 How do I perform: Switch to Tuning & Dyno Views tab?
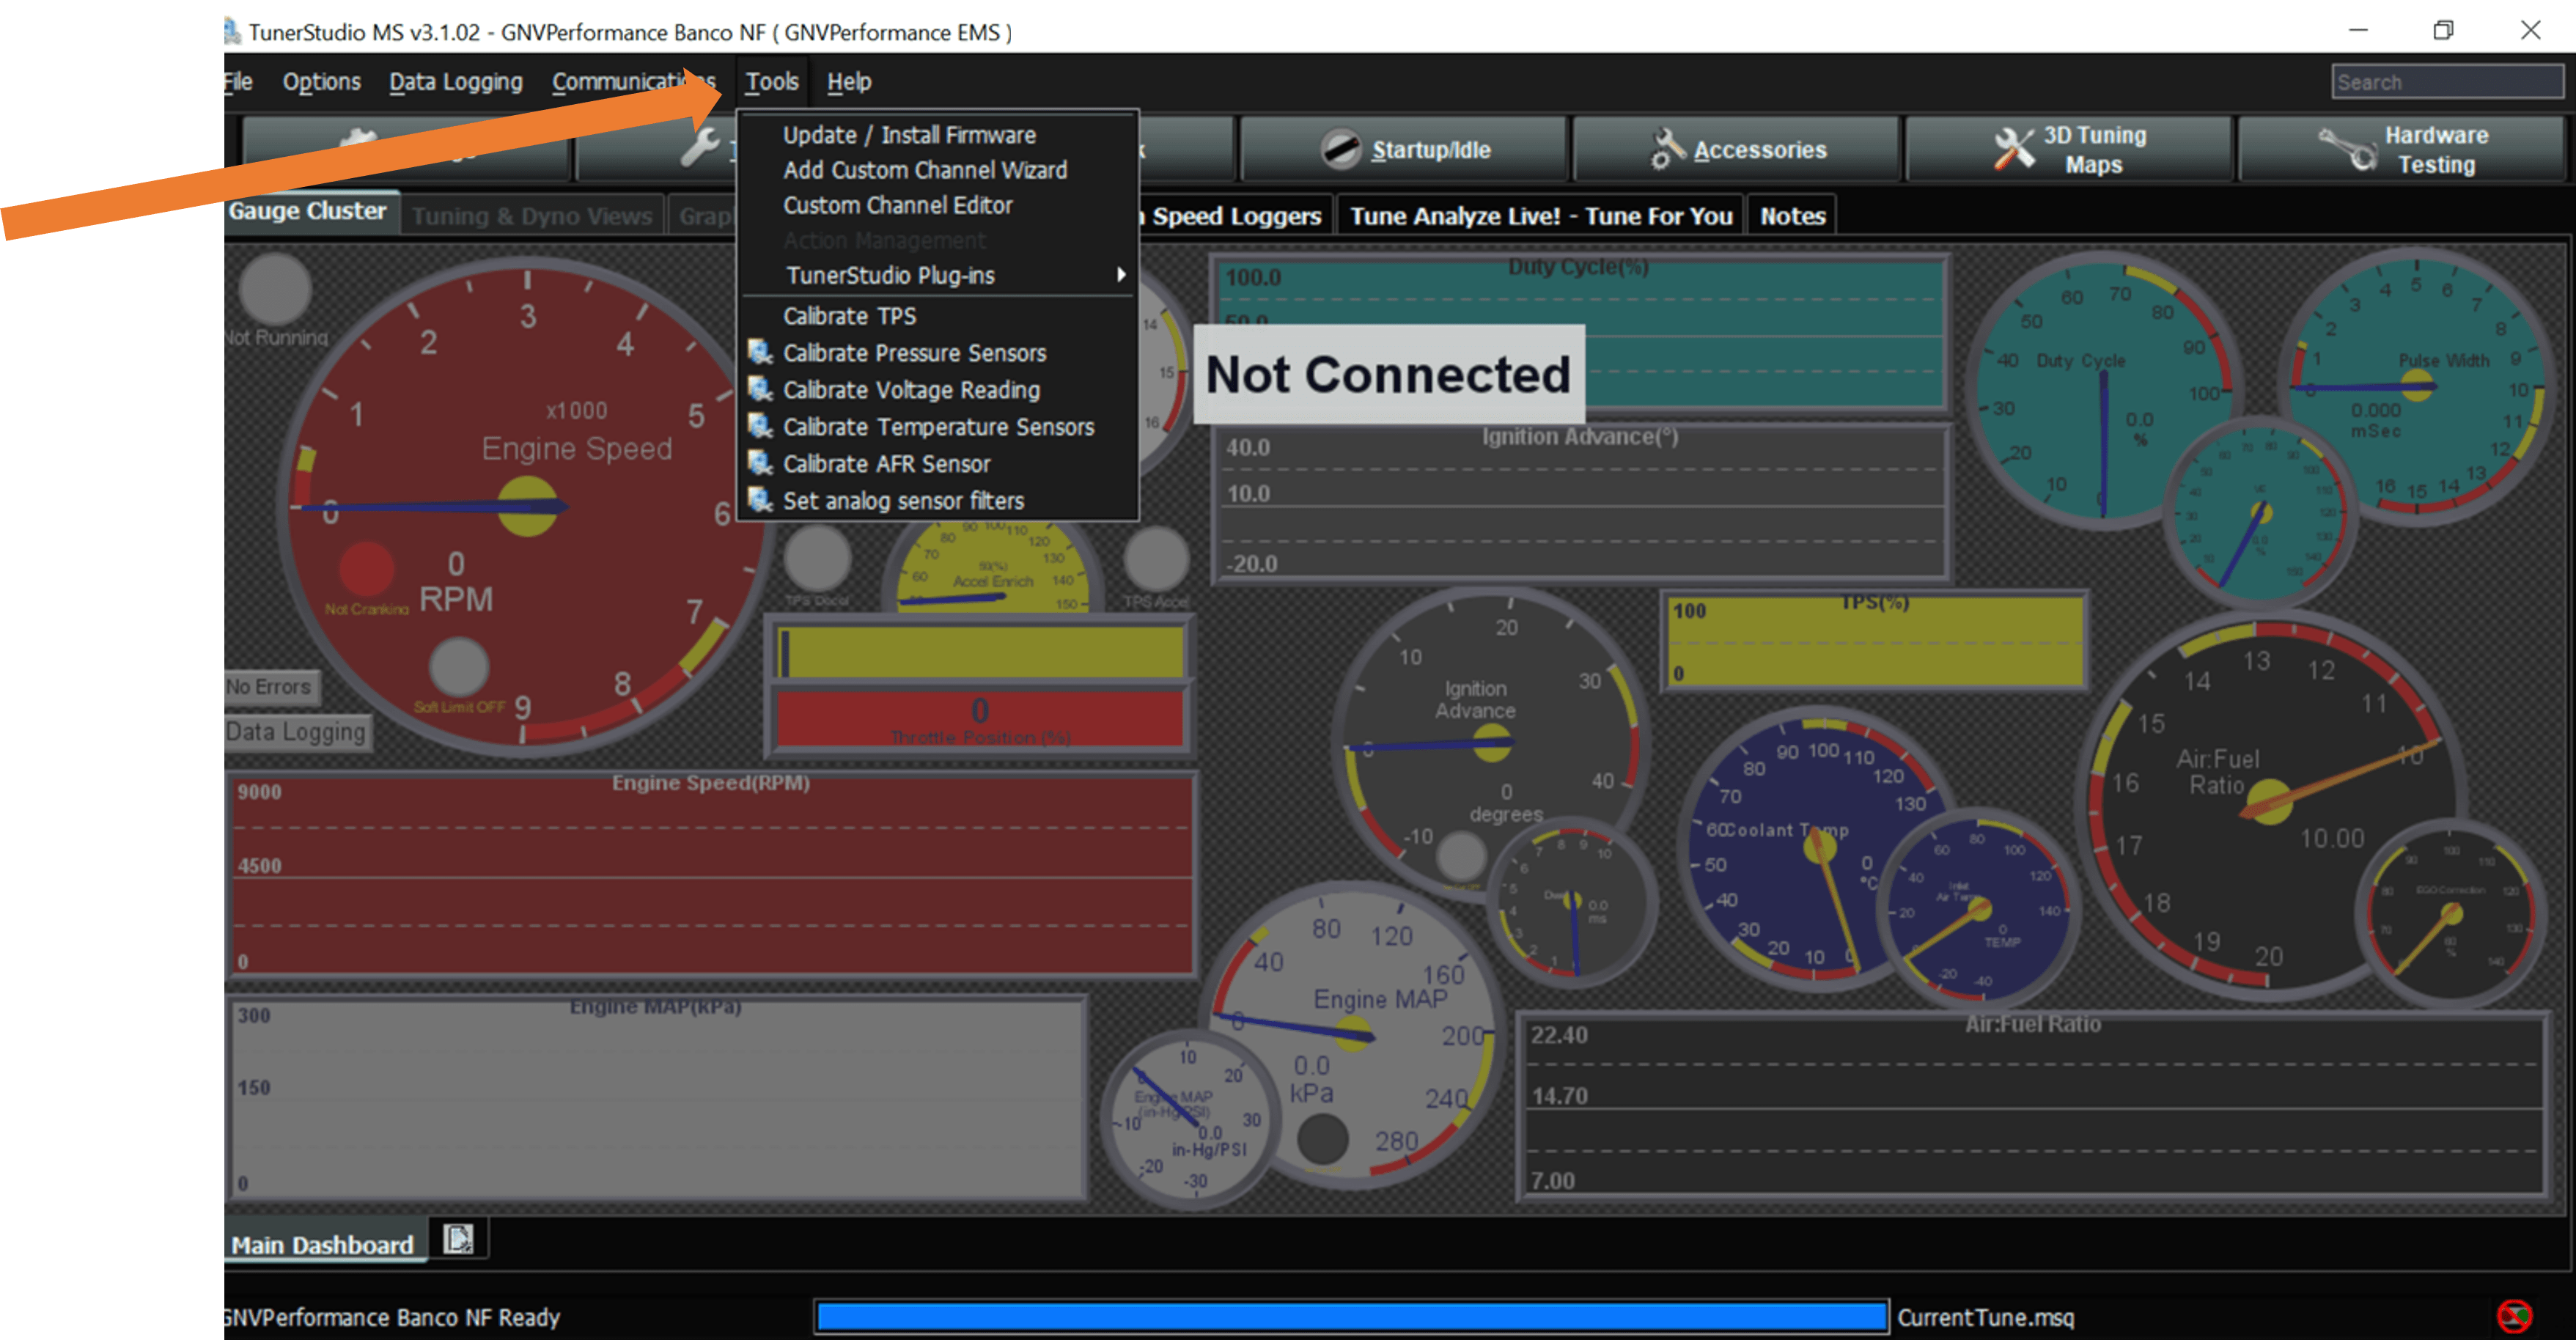(532, 216)
